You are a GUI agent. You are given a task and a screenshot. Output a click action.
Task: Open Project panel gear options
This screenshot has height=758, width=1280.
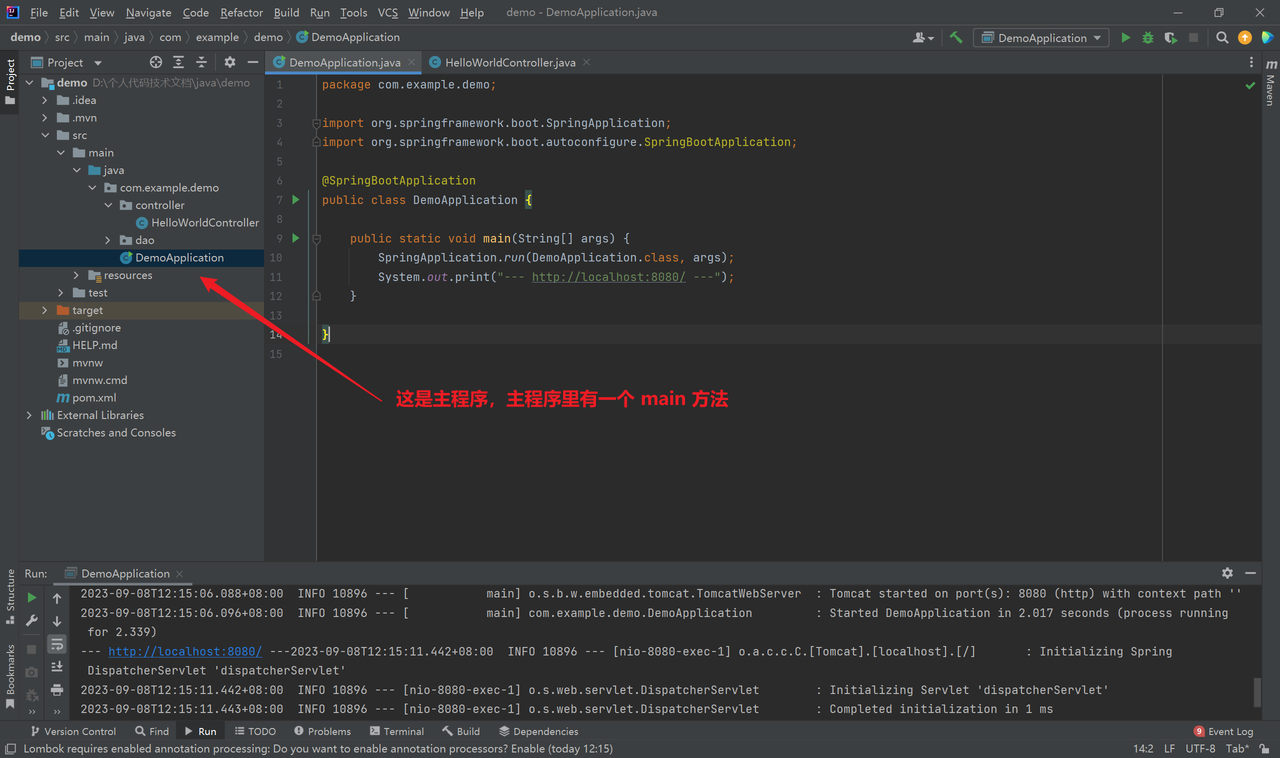pyautogui.click(x=230, y=62)
